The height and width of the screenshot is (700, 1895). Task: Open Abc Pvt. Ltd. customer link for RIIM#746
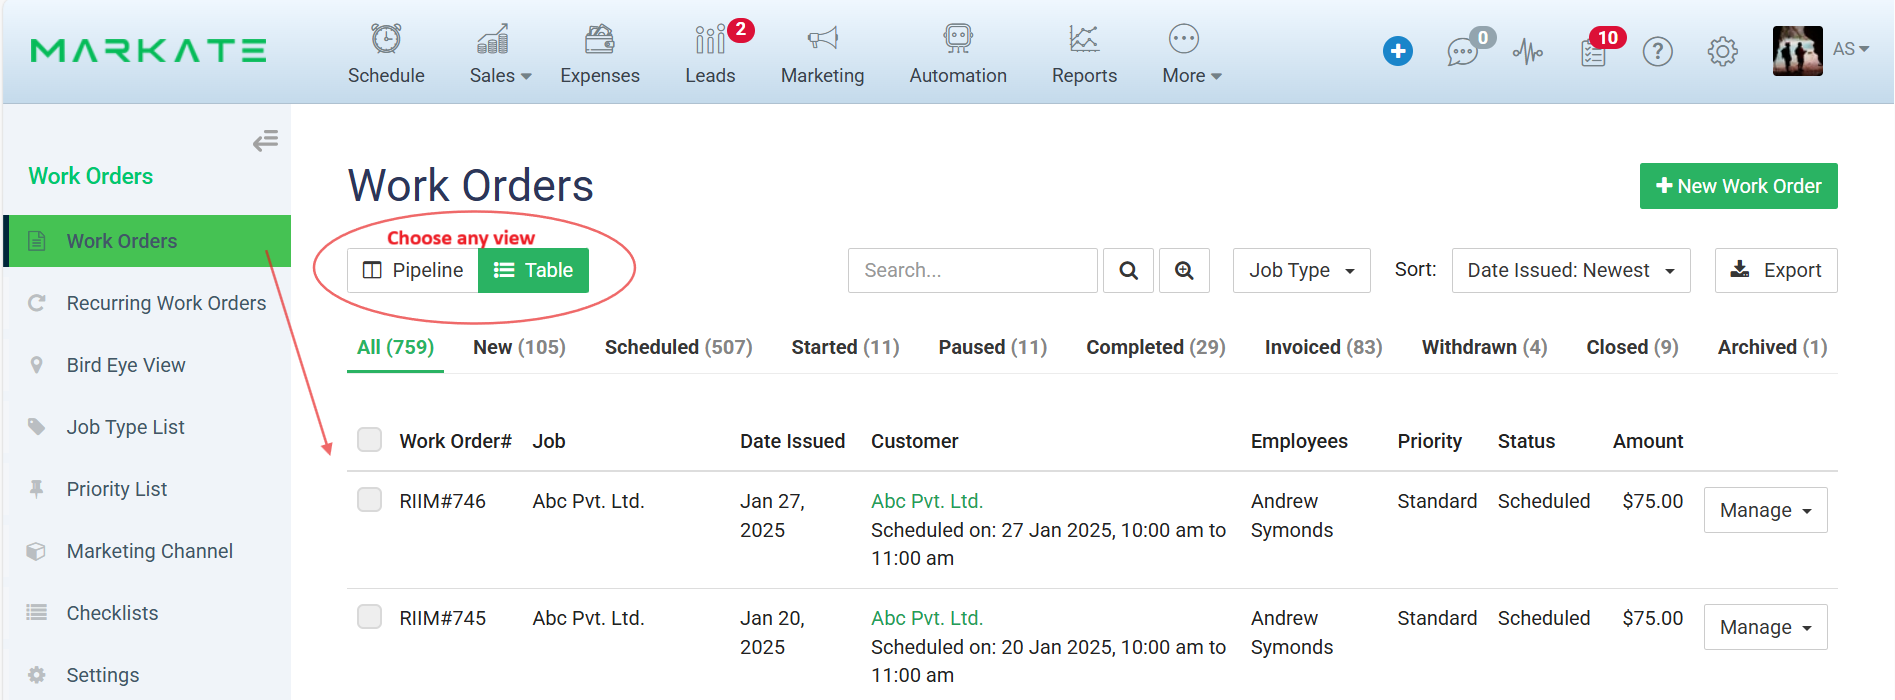pyautogui.click(x=927, y=501)
